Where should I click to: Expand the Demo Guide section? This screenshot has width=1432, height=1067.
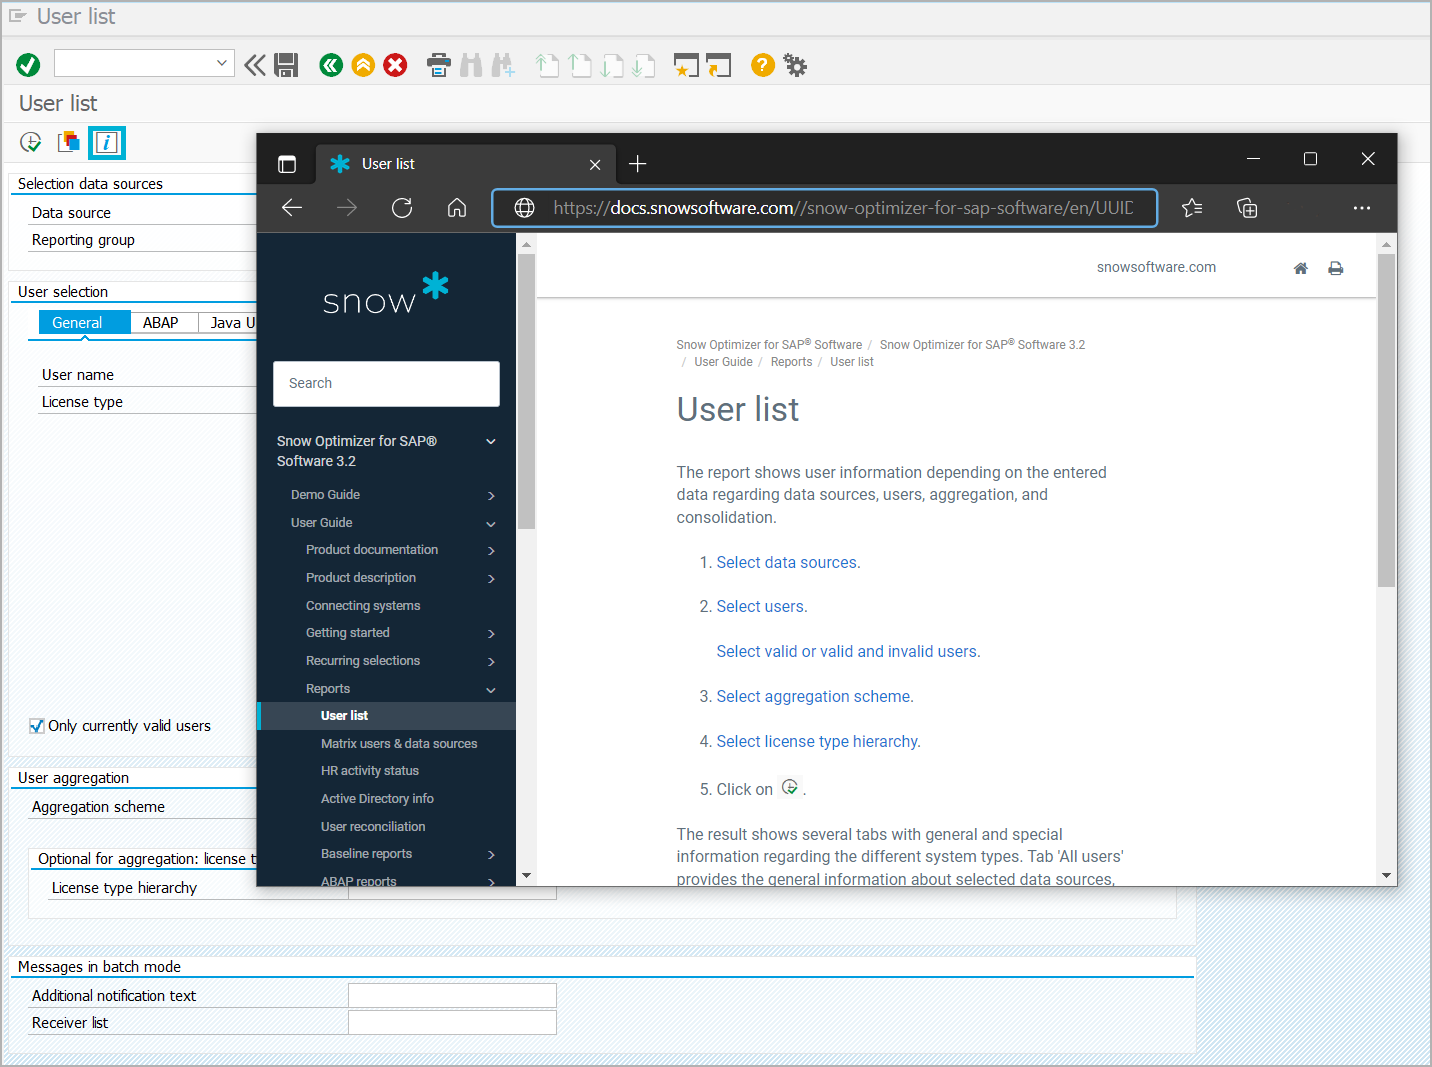[x=491, y=496]
